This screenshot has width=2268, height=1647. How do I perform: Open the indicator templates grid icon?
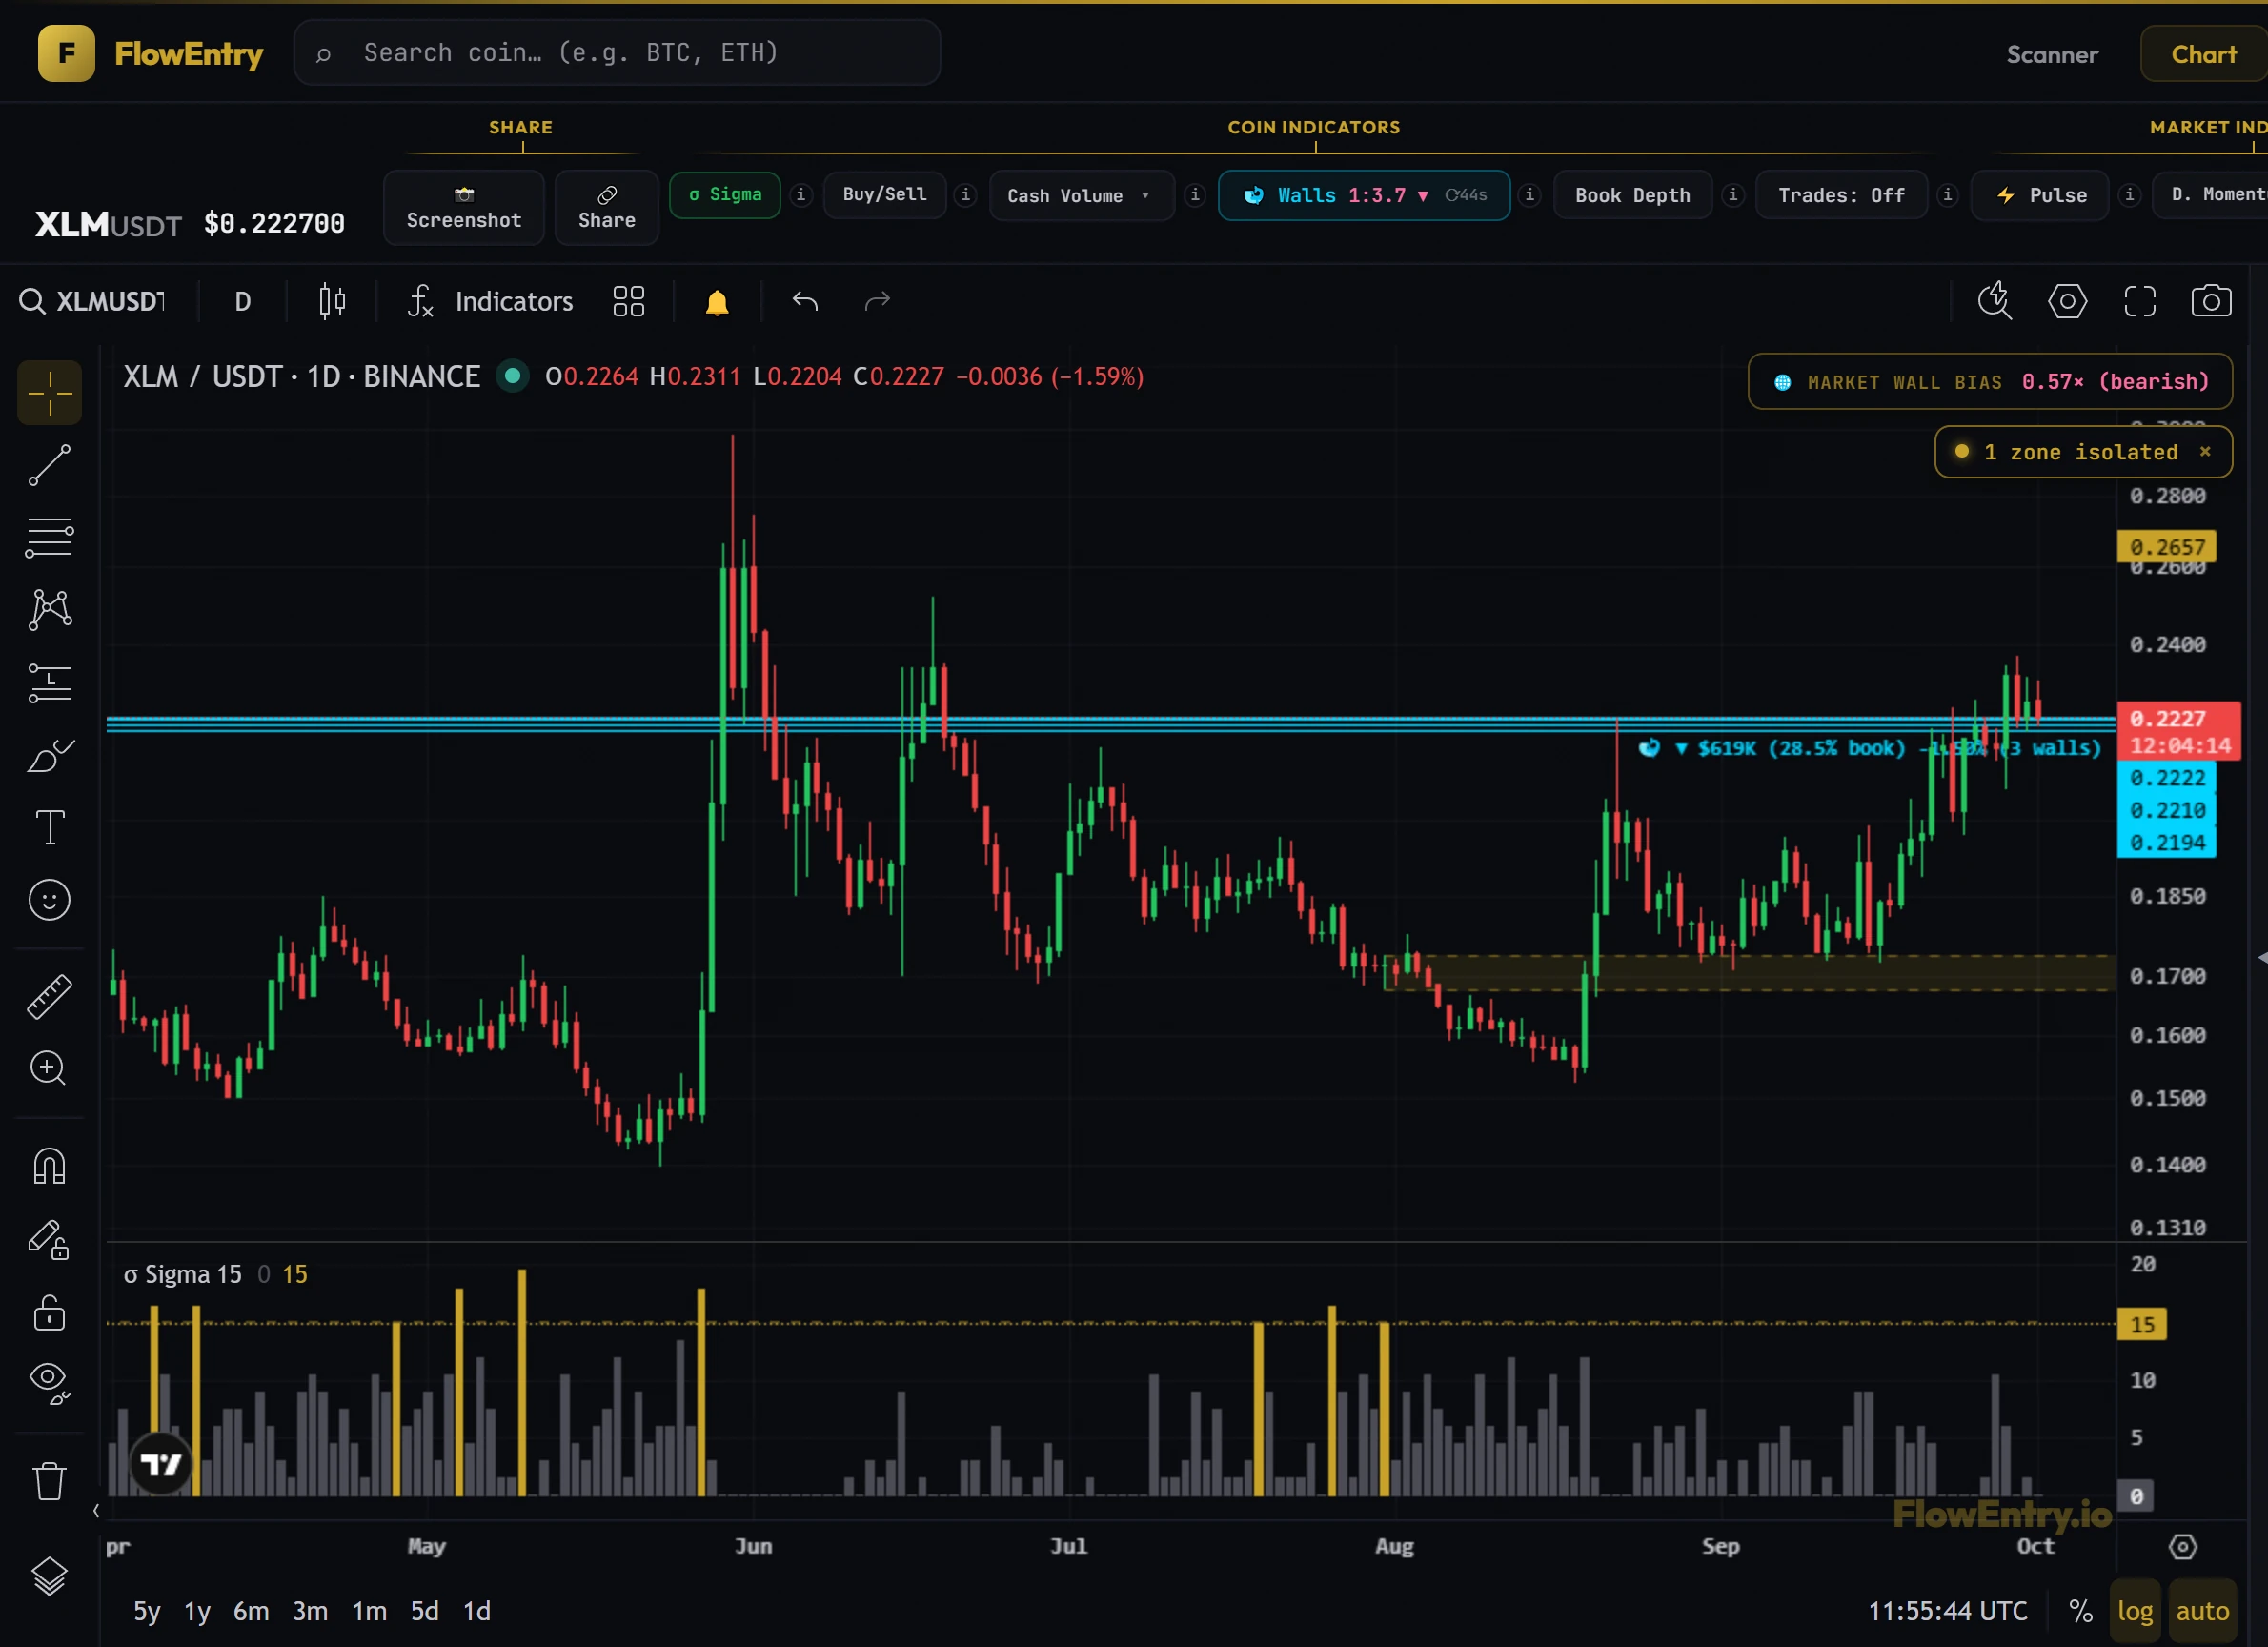coord(628,301)
